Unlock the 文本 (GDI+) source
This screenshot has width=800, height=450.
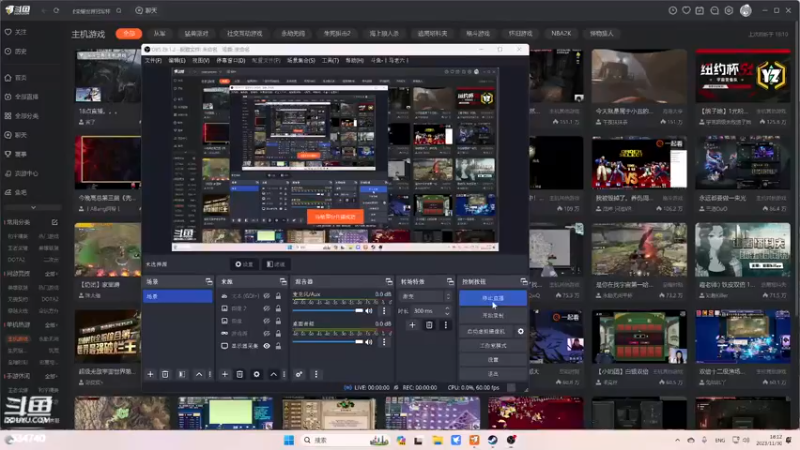click(278, 296)
